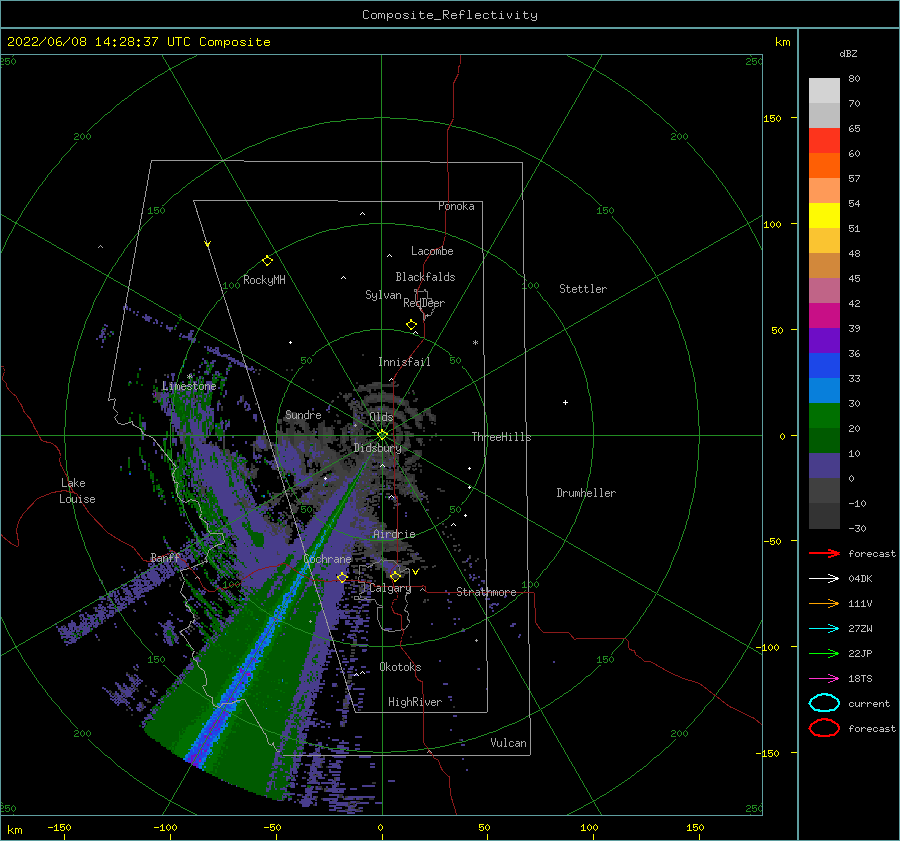Click the Okotoks label

401,667
